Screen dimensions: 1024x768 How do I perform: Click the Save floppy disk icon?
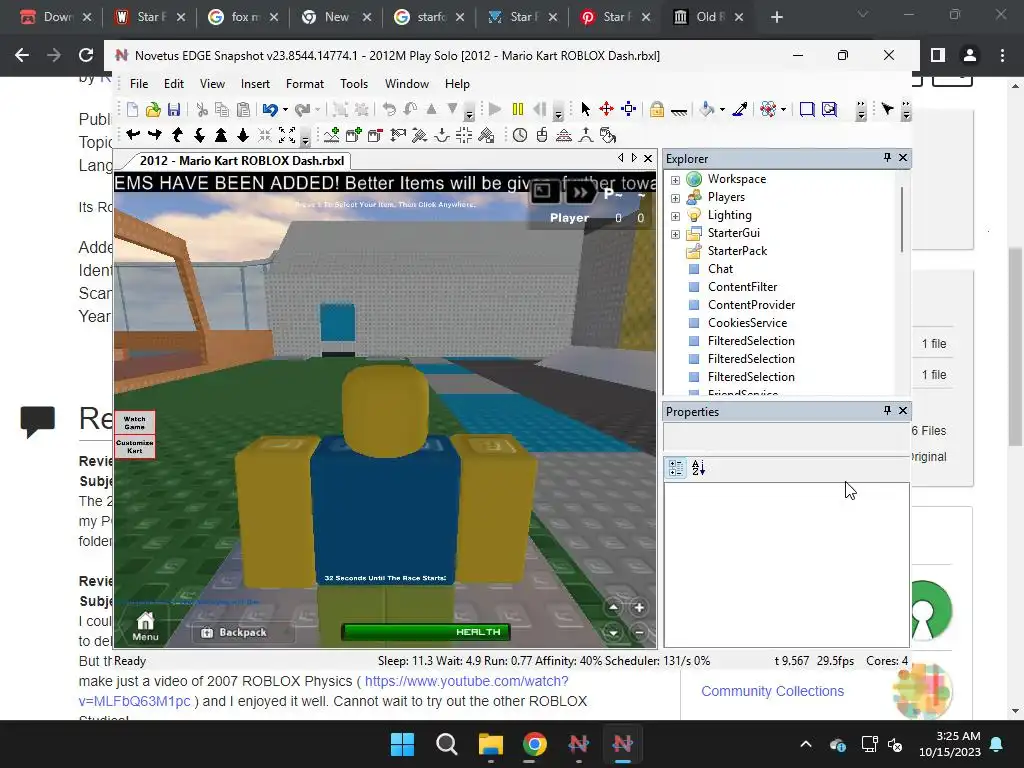[174, 110]
